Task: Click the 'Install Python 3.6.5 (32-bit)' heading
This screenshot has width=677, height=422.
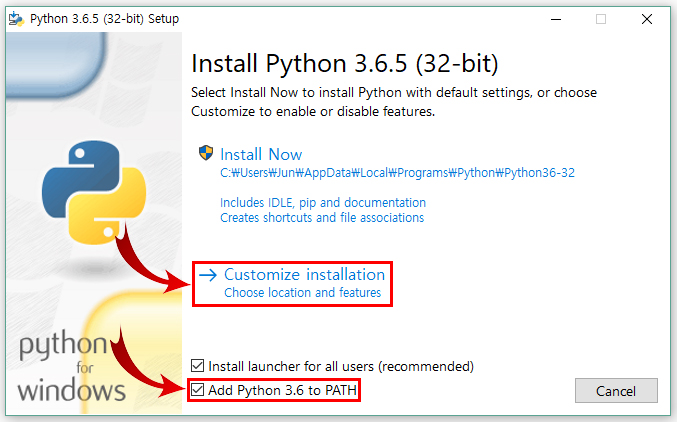Action: (345, 63)
